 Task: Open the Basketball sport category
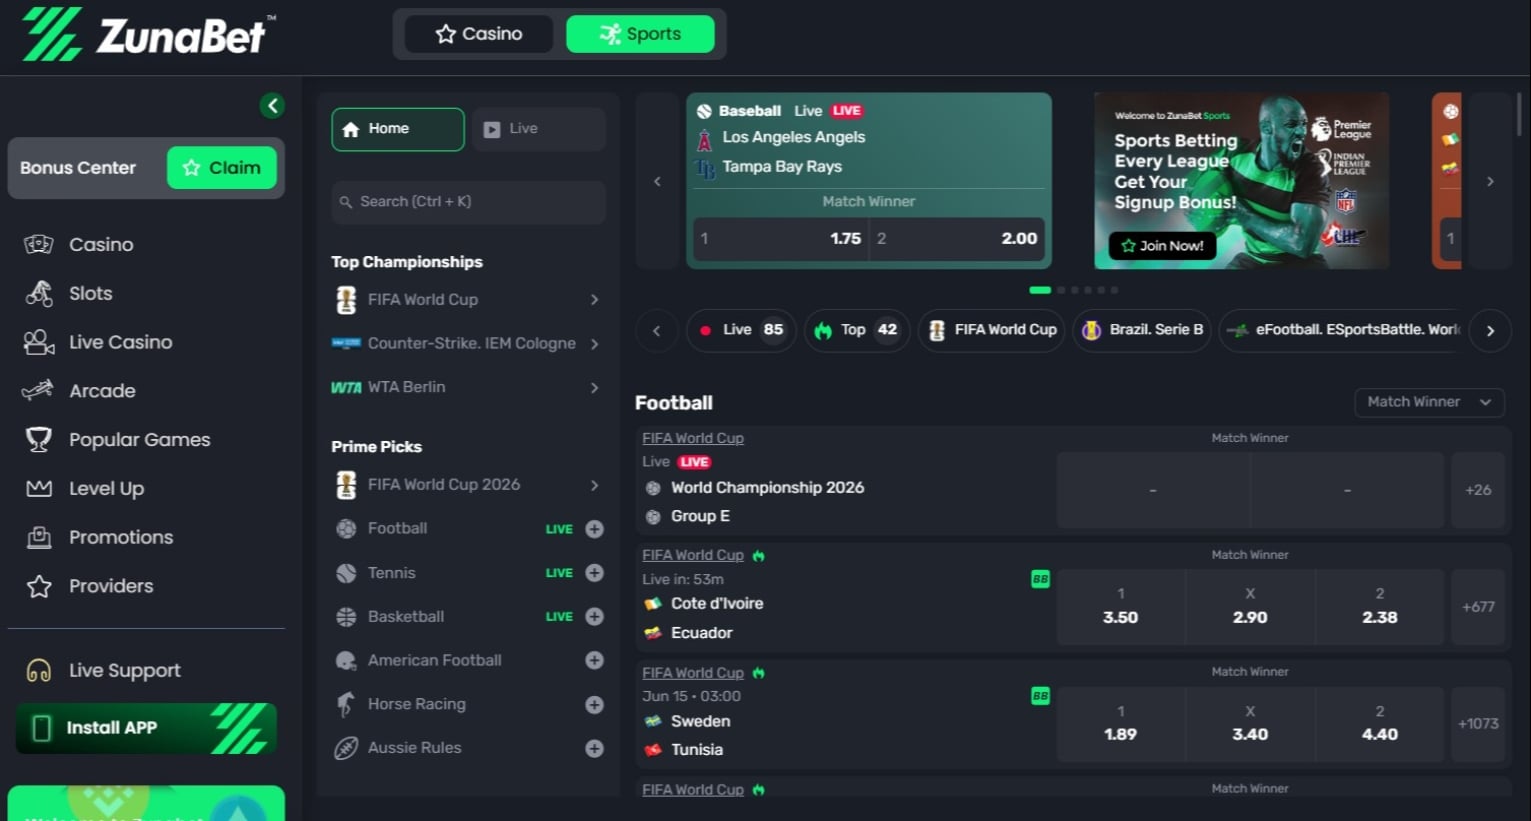click(x=406, y=617)
